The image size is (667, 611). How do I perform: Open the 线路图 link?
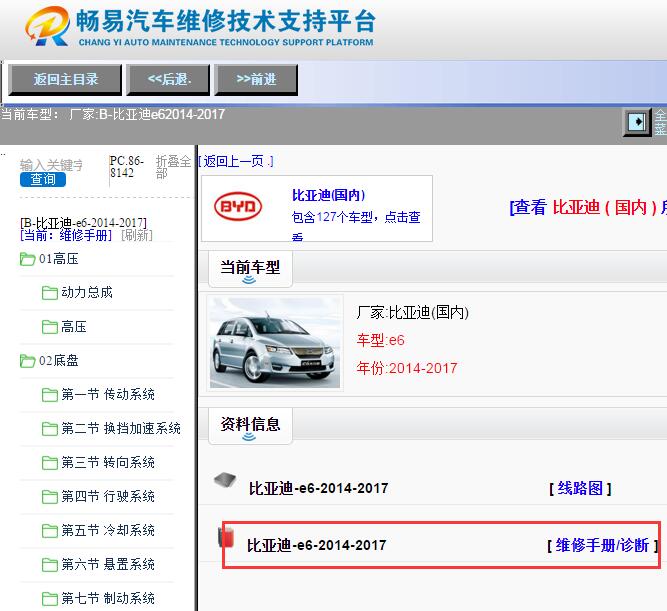pos(580,488)
